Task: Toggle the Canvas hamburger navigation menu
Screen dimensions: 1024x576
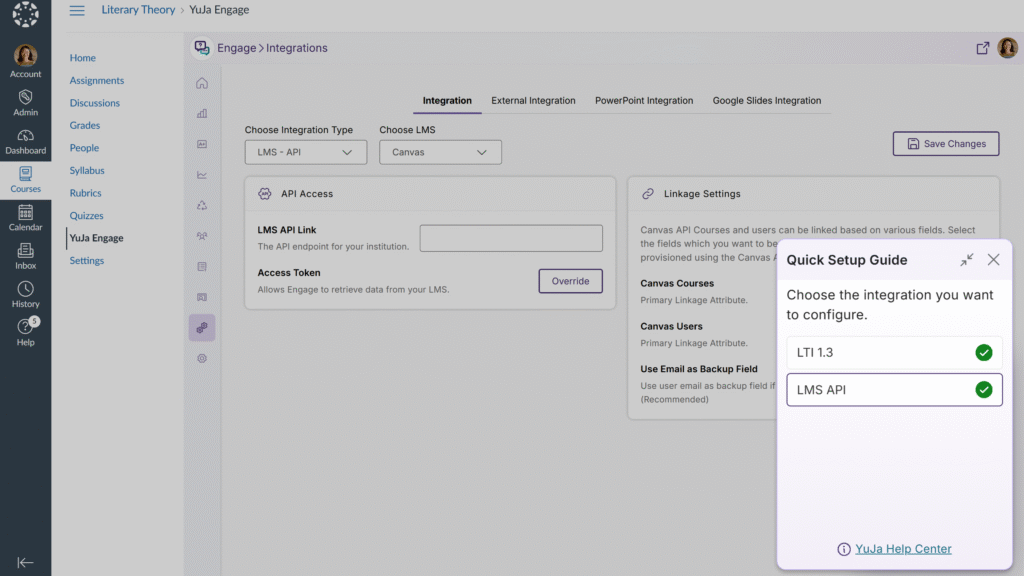Action: coord(77,10)
